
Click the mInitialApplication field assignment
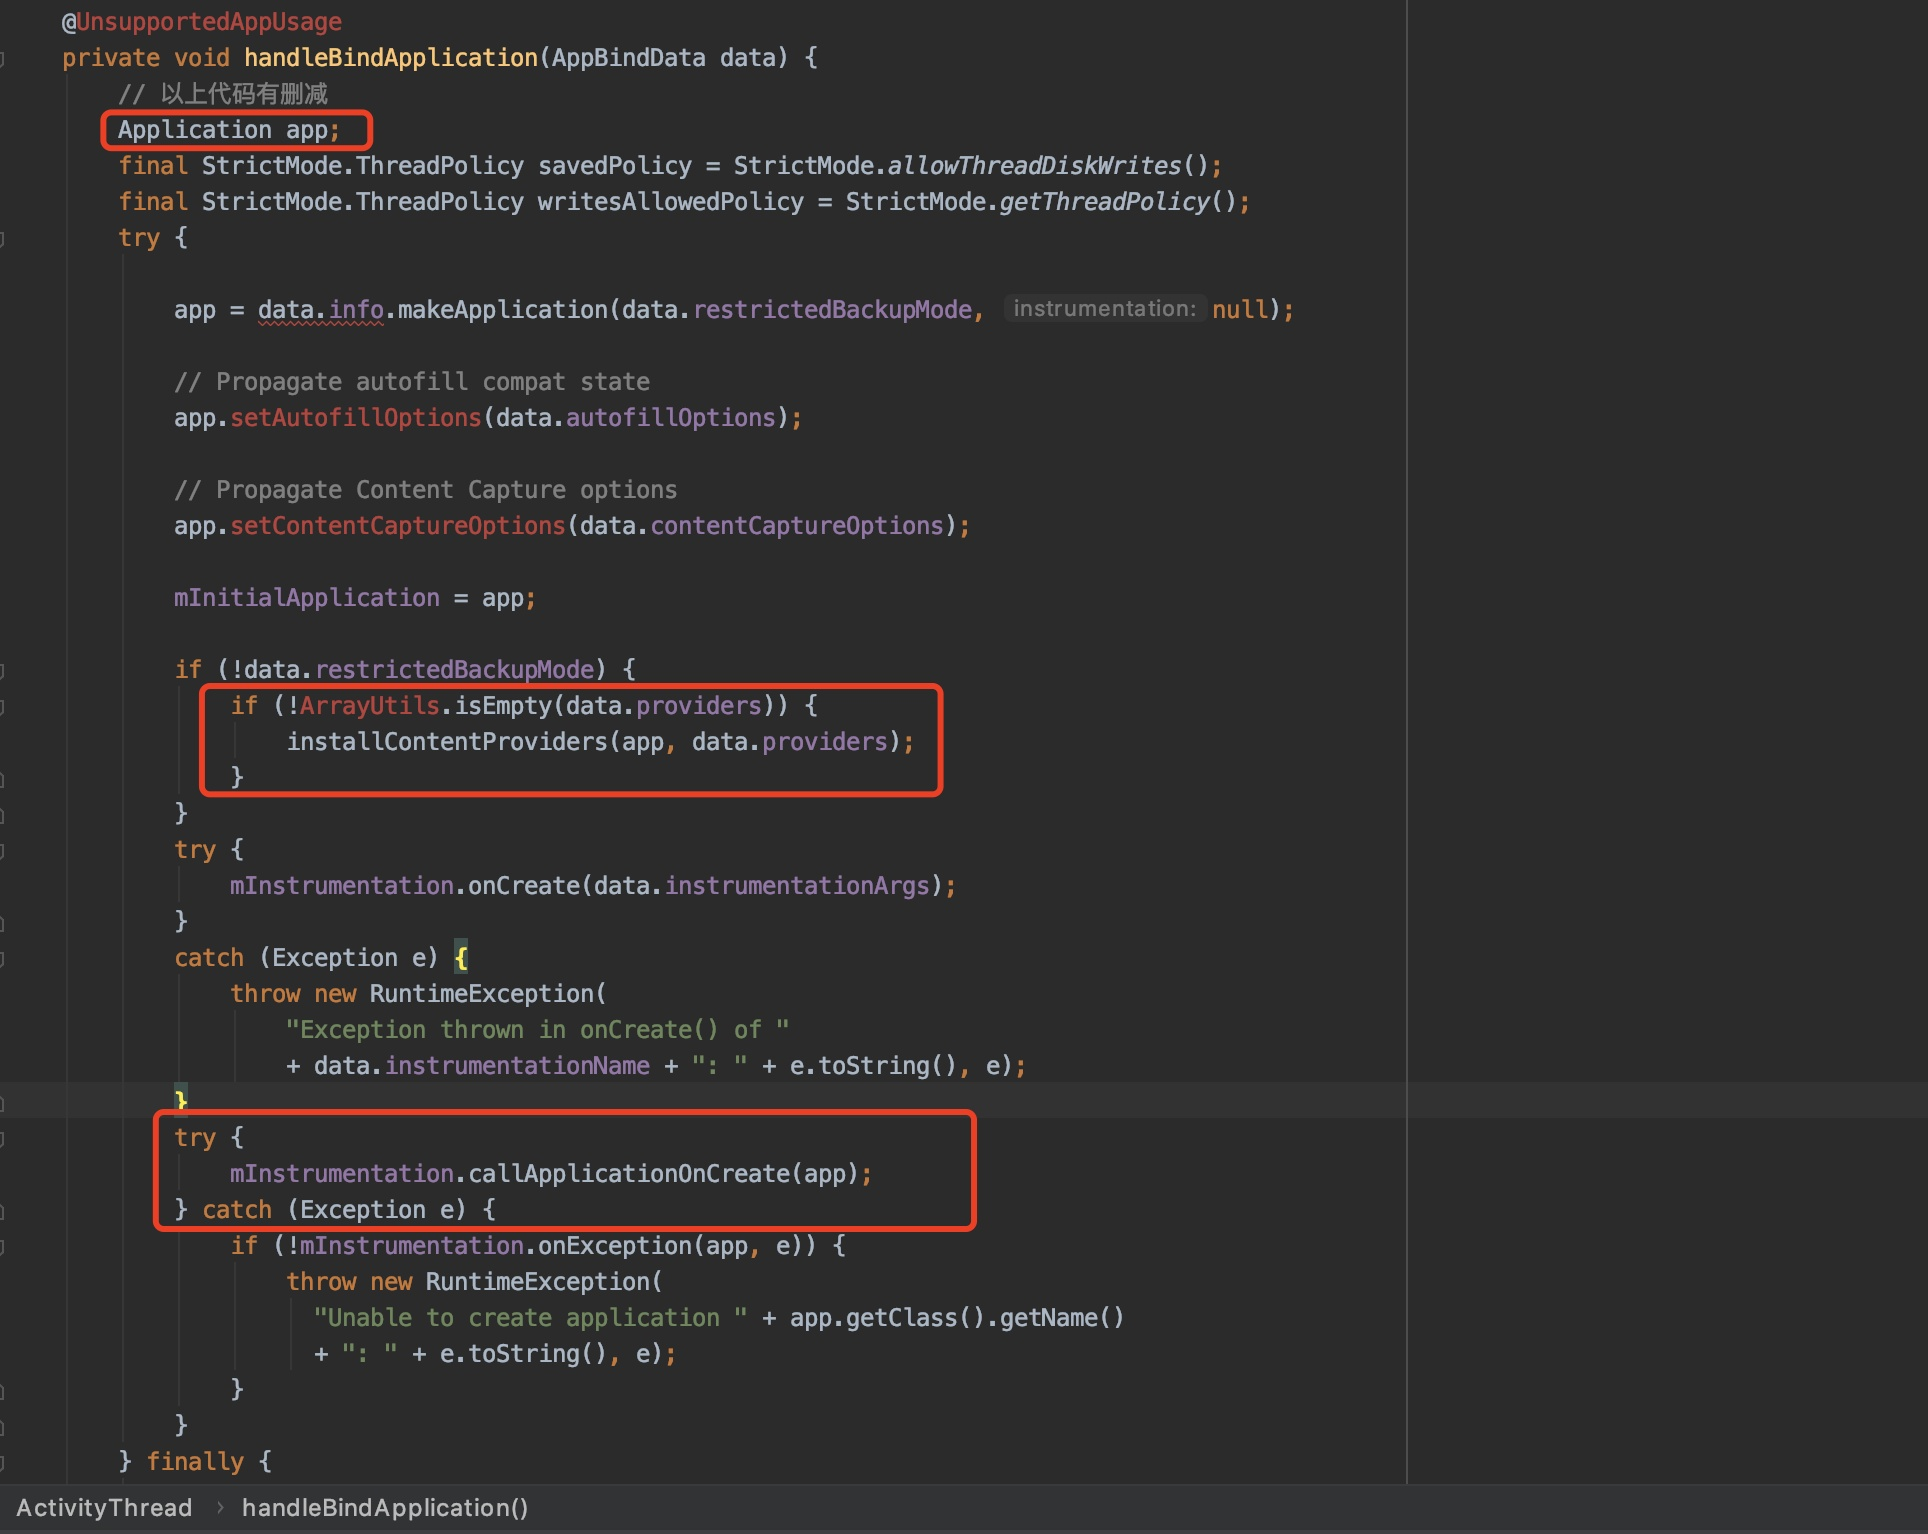(x=306, y=598)
